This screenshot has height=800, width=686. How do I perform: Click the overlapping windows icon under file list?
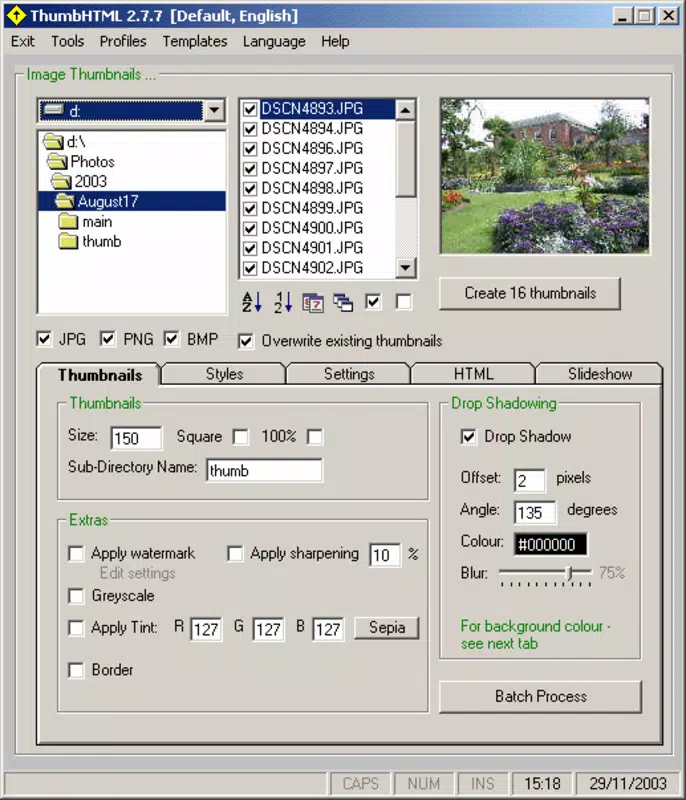343,303
